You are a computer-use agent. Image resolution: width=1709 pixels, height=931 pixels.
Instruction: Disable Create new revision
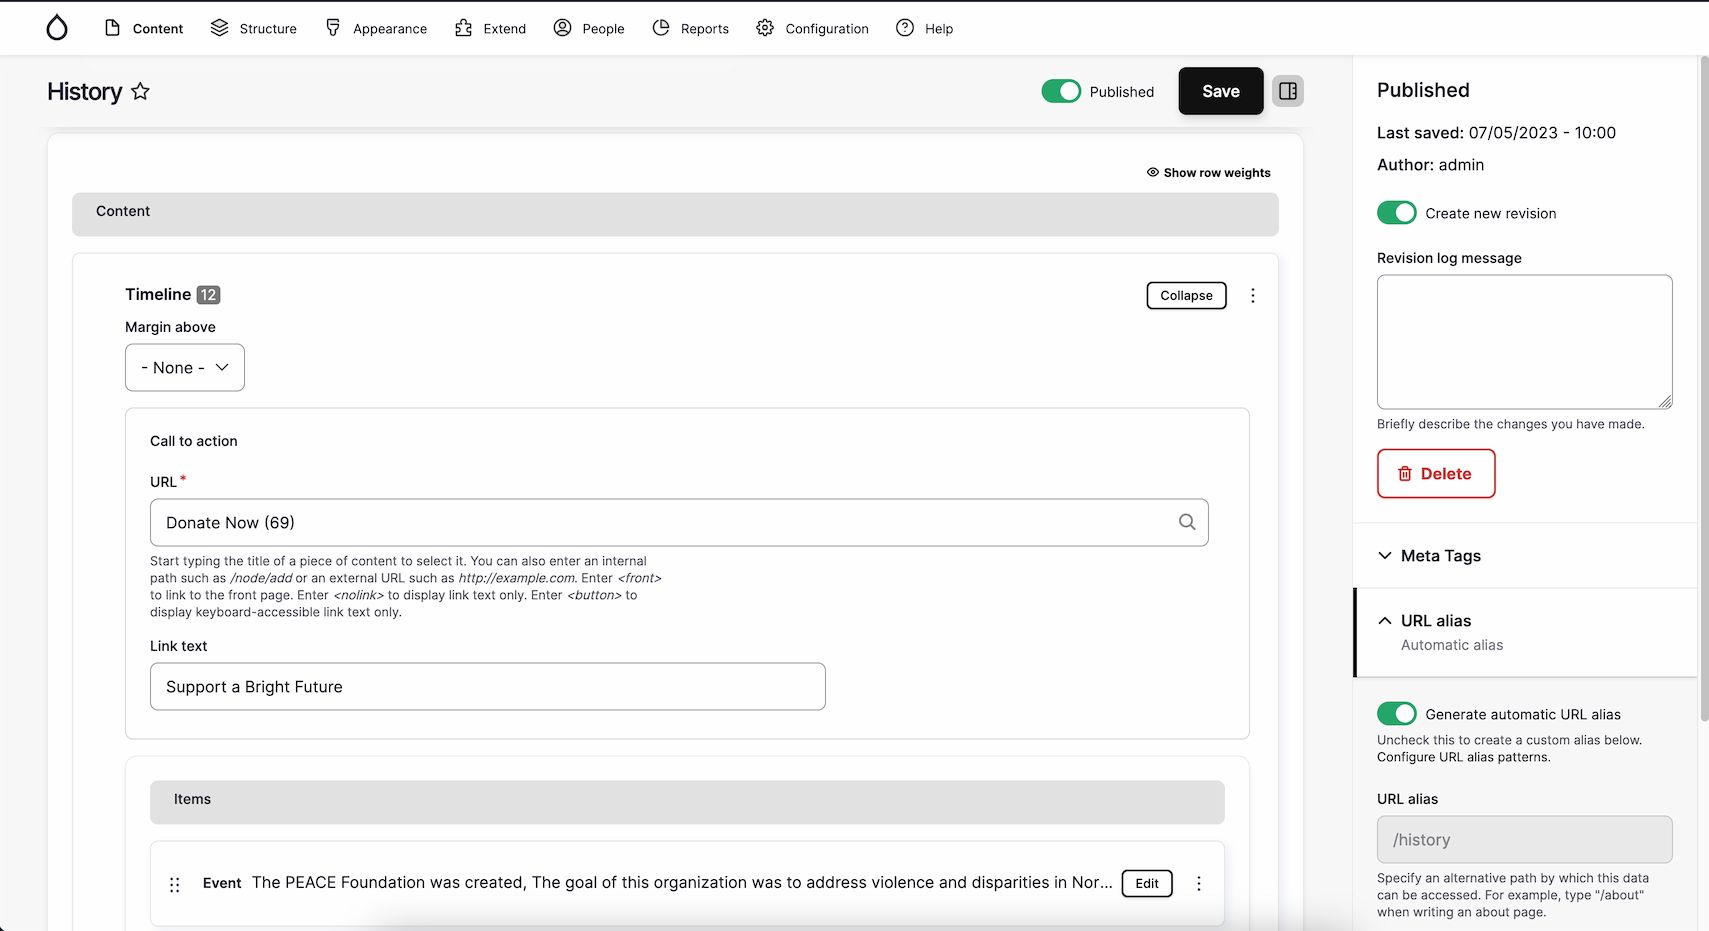tap(1396, 212)
